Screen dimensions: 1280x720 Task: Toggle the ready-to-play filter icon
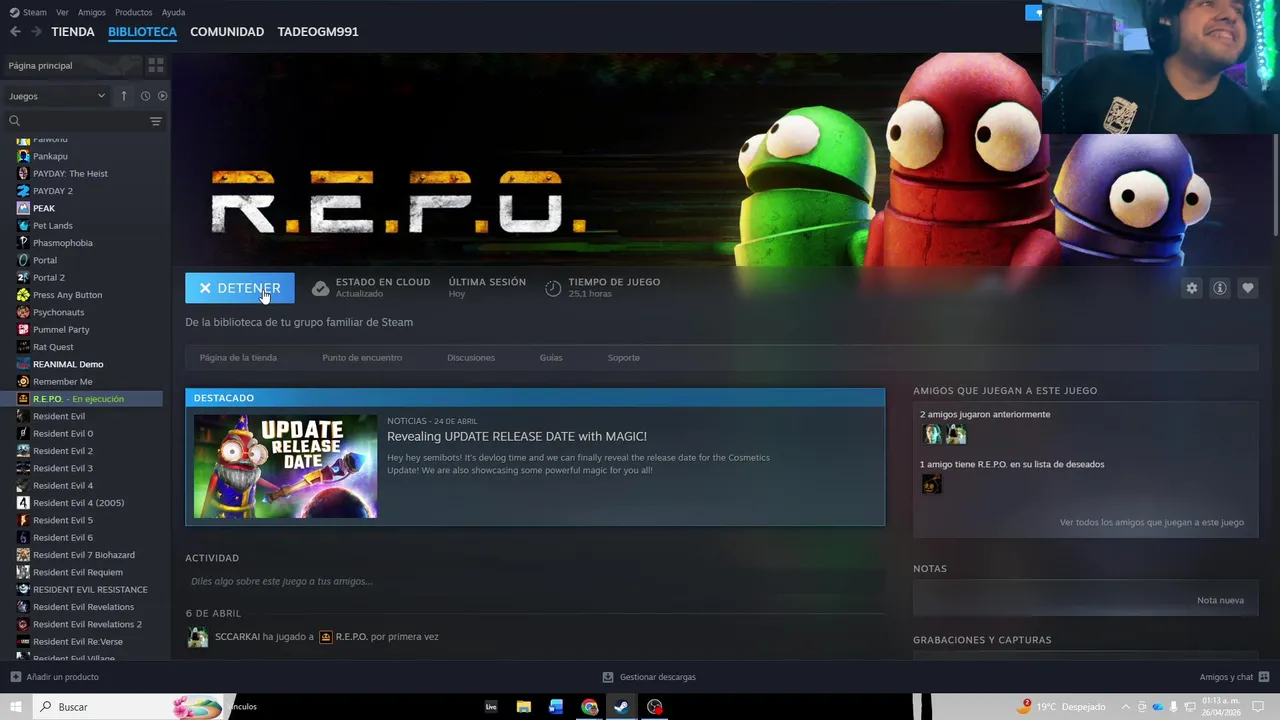click(162, 96)
